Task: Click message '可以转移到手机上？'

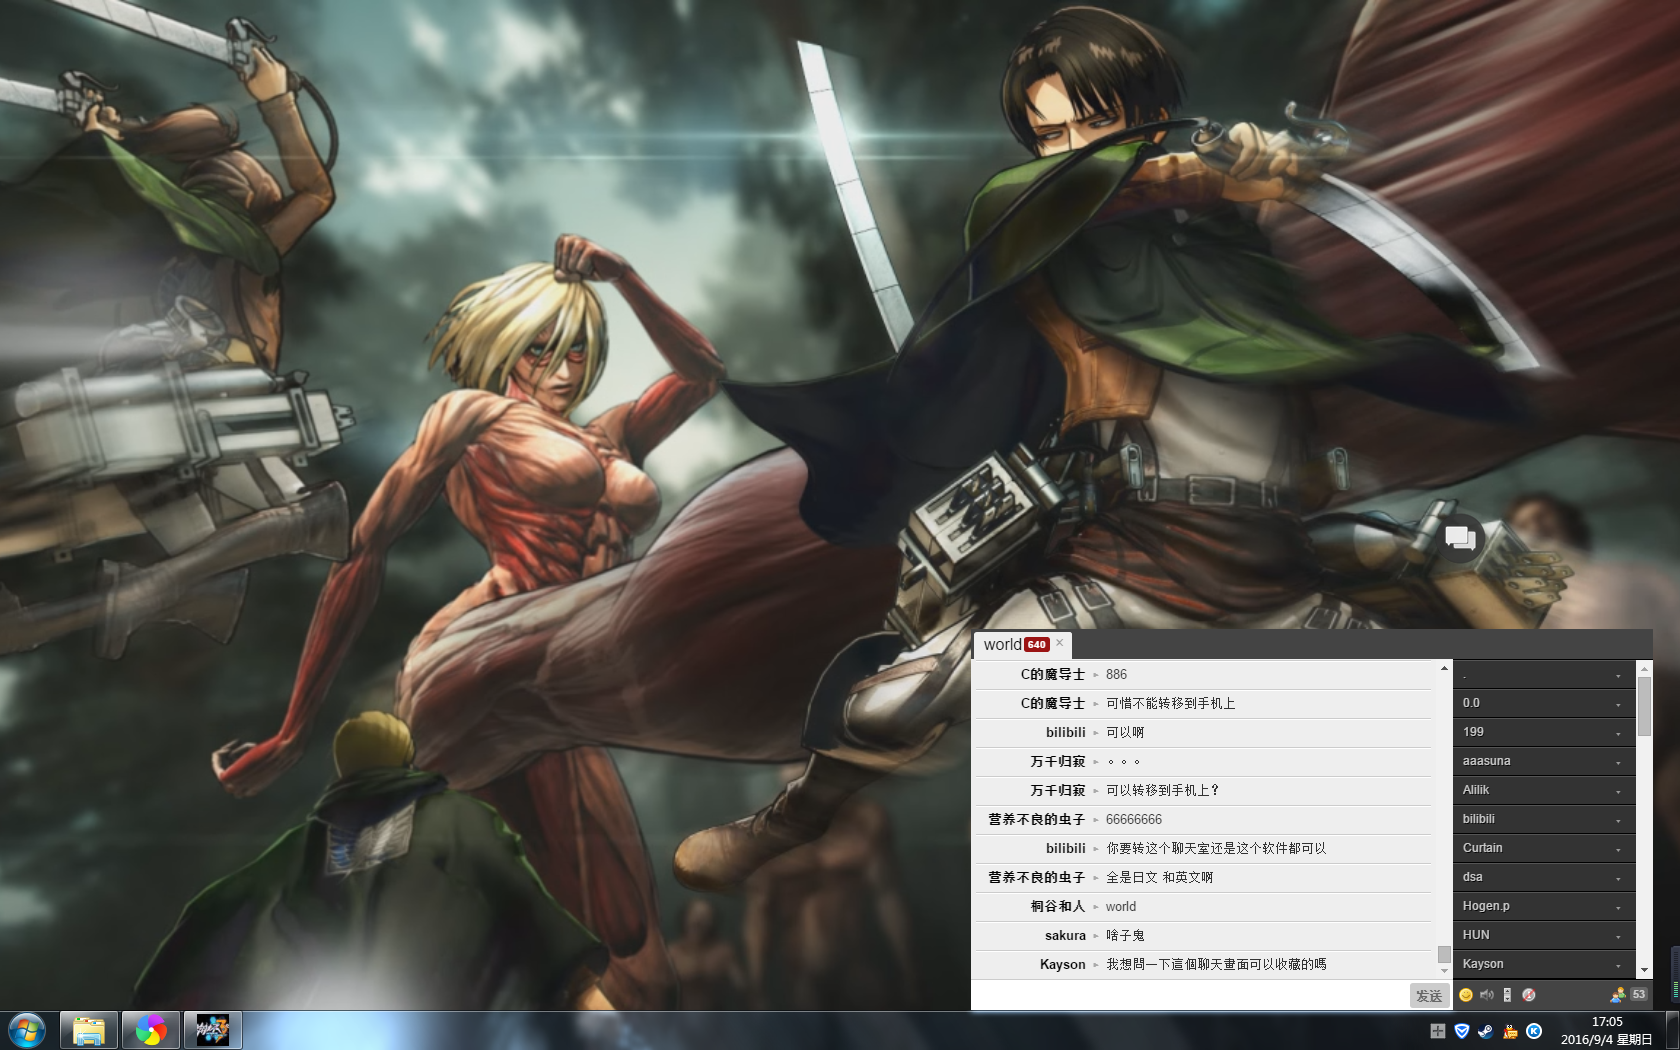Action: click(x=1163, y=790)
